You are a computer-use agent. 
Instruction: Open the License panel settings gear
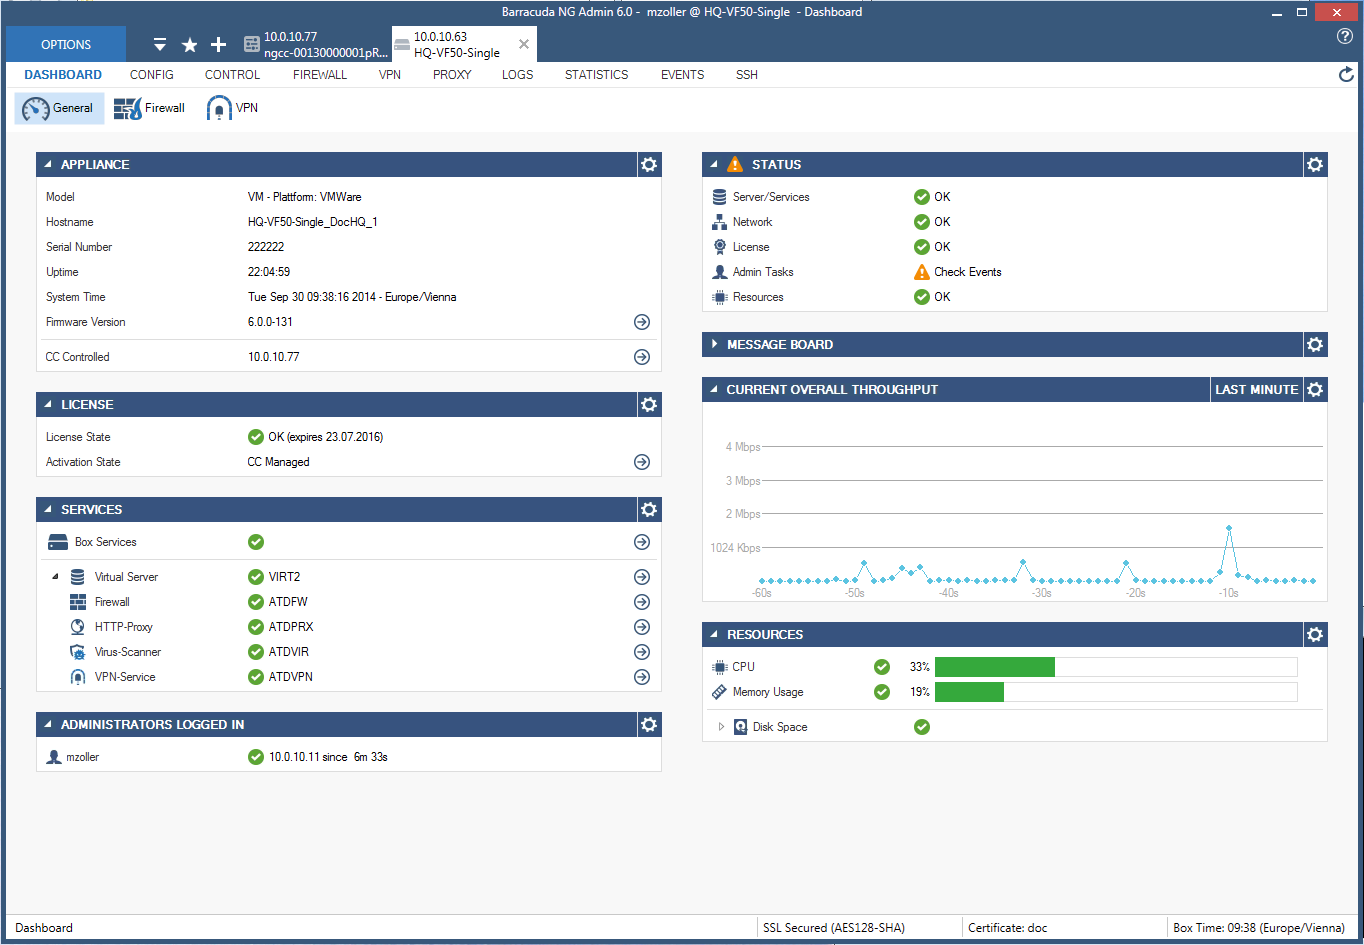tap(649, 405)
